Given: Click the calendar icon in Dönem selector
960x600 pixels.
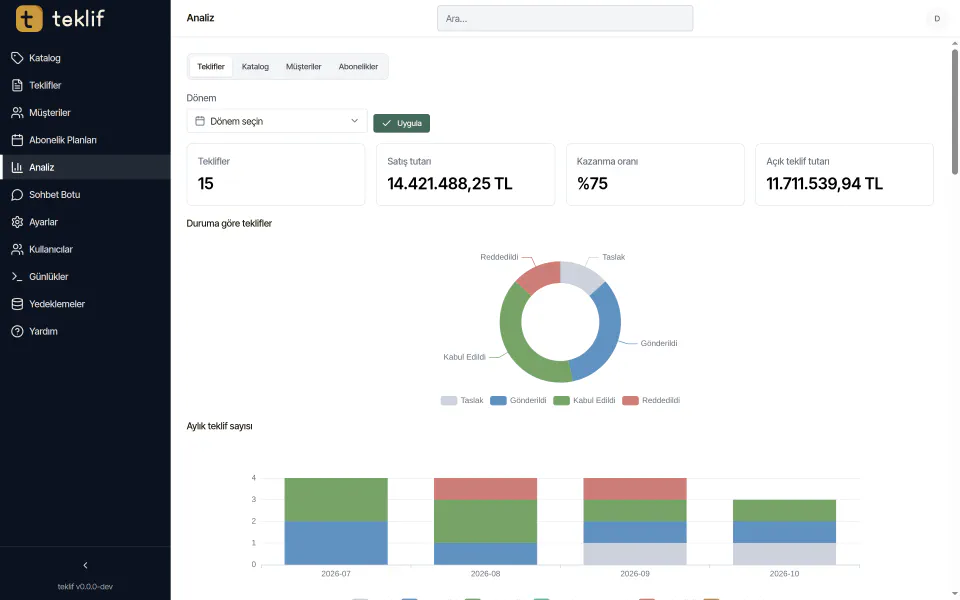Looking at the screenshot, I should (x=200, y=121).
